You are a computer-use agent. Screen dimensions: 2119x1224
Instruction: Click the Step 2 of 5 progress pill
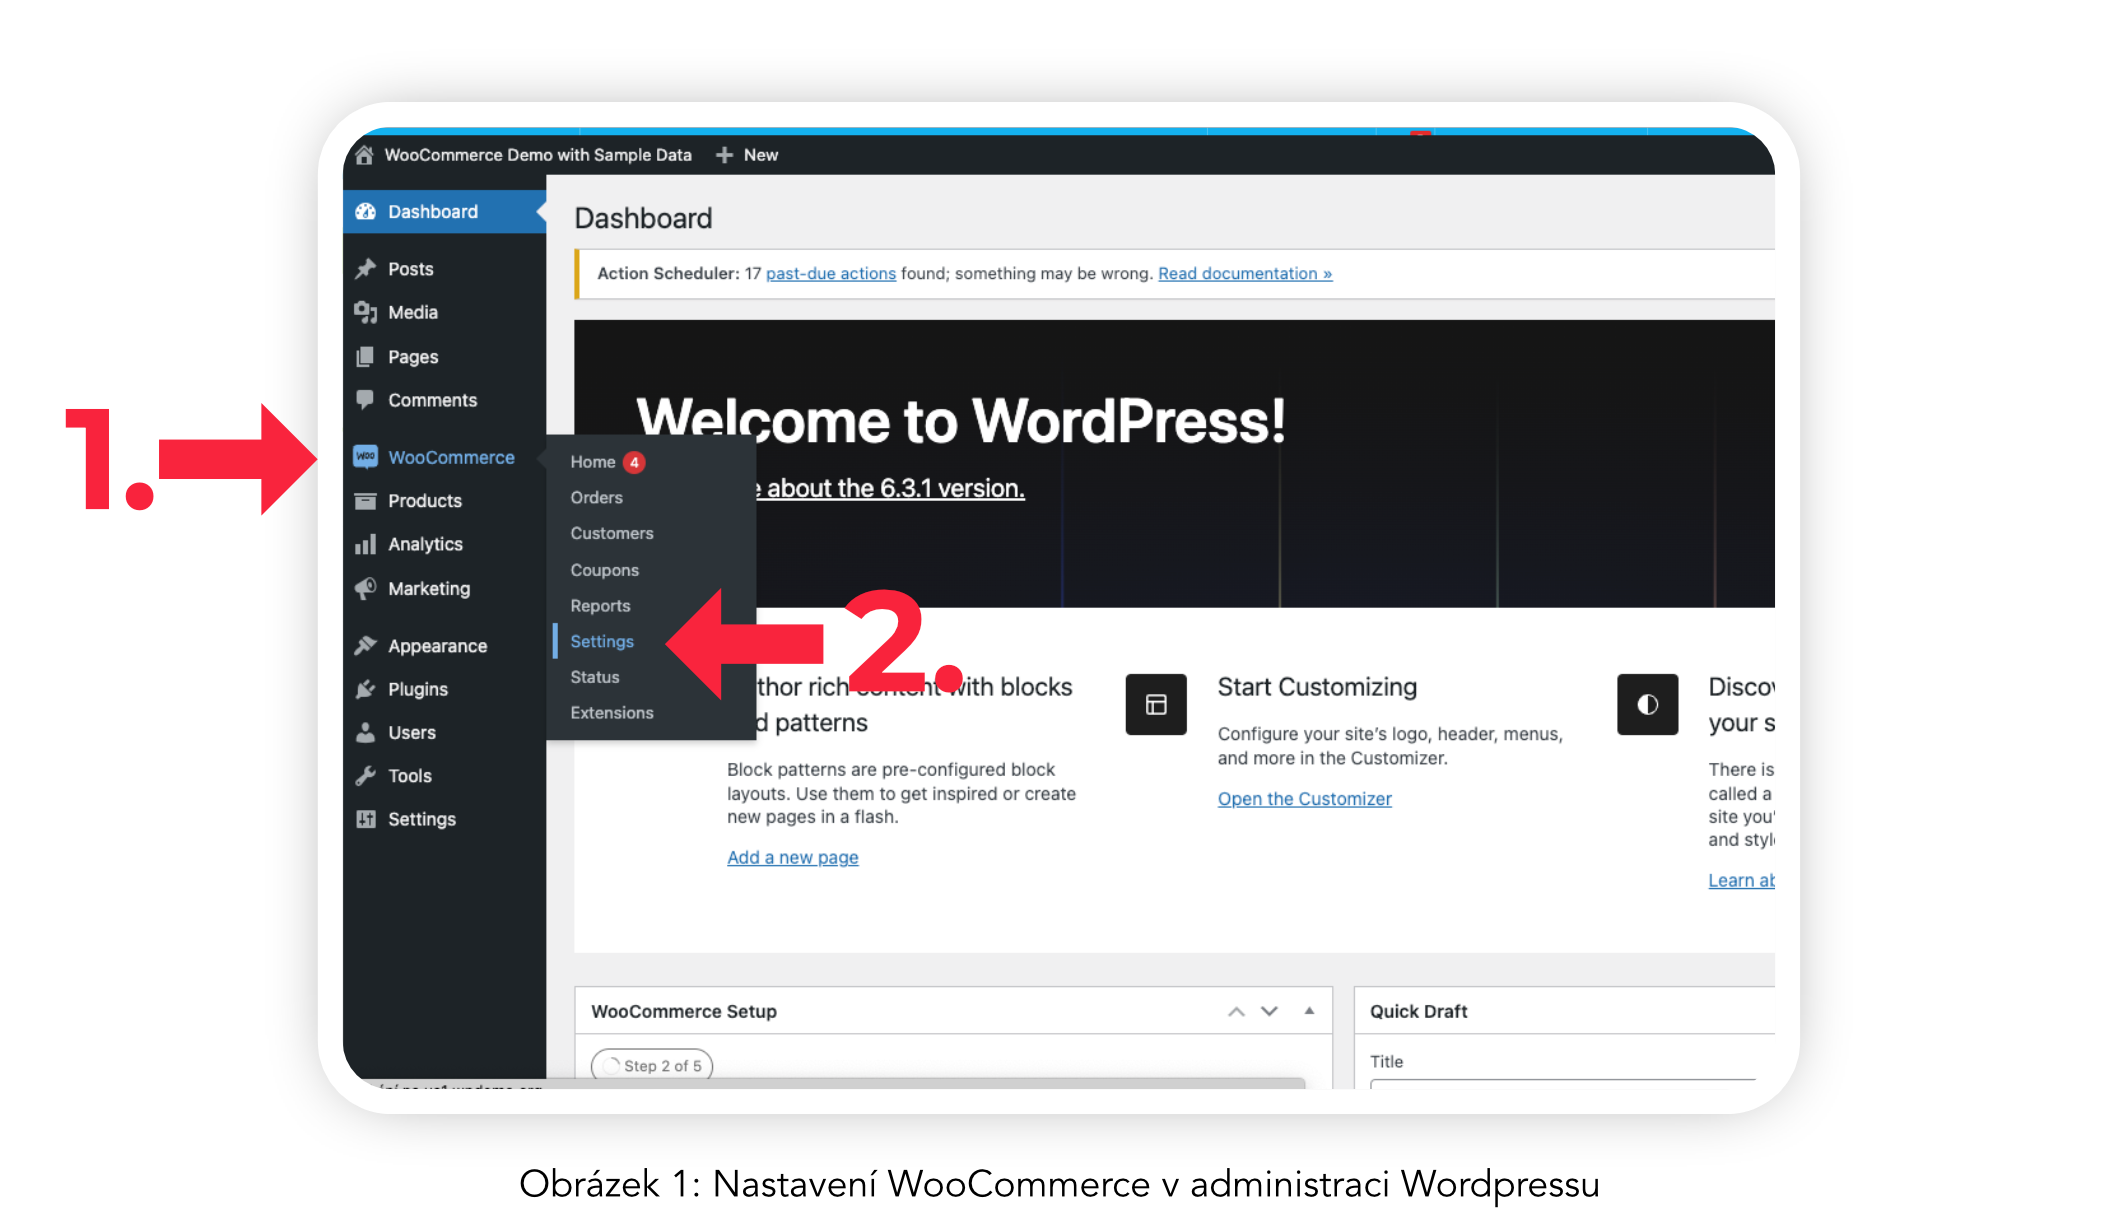tap(652, 1065)
